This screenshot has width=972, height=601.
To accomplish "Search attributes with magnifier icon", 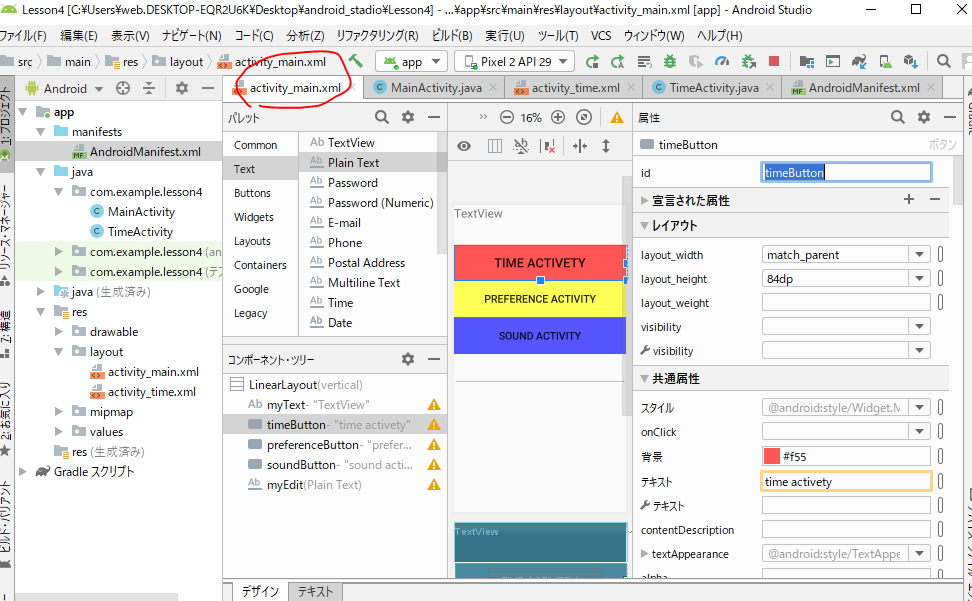I will click(x=898, y=117).
